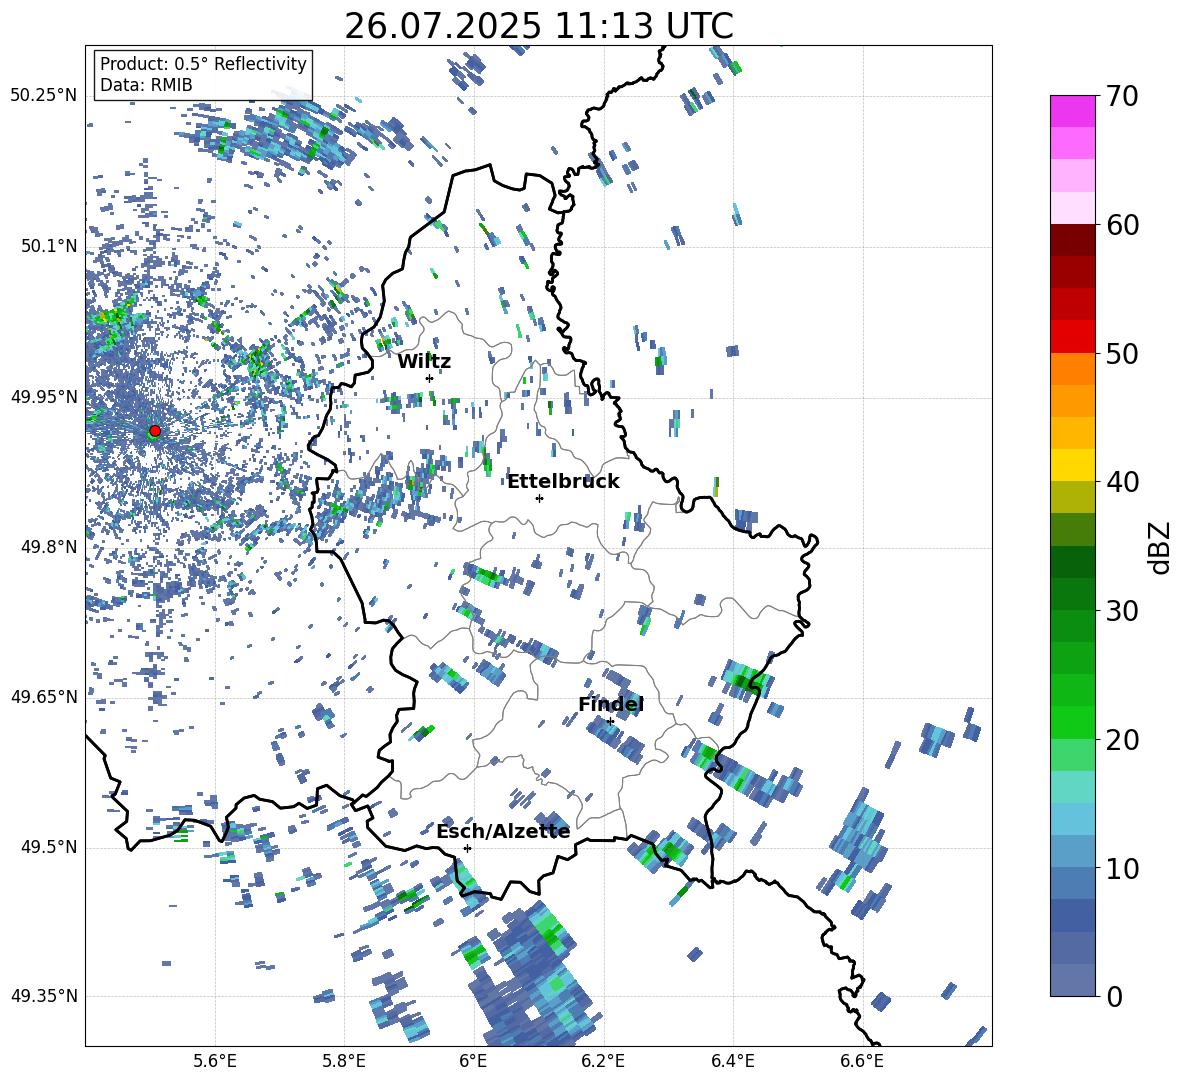This screenshot has height=1081, width=1184.
Task: Click the Esch/Alzette location cross marker
Action: tap(467, 848)
